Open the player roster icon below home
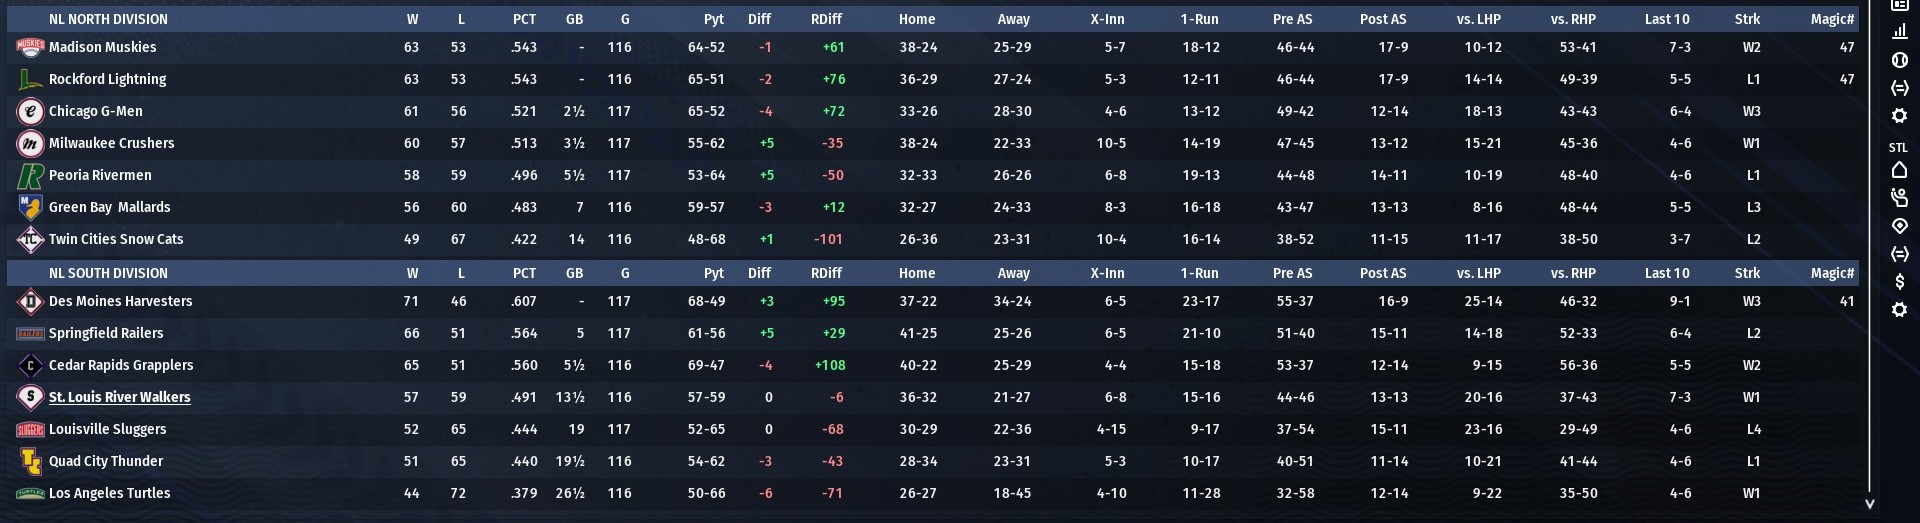 (x=1899, y=198)
